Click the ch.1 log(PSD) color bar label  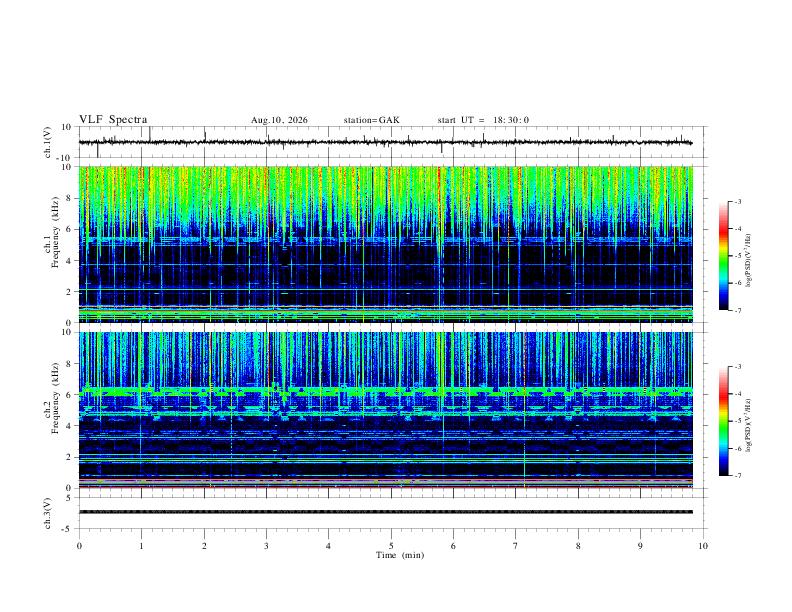[x=749, y=261]
